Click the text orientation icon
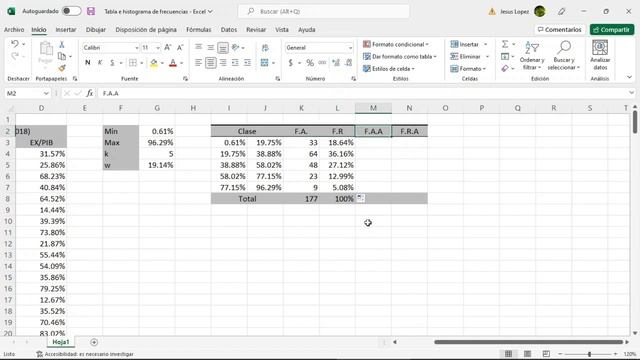This screenshot has width=640, height=360. pos(236,48)
